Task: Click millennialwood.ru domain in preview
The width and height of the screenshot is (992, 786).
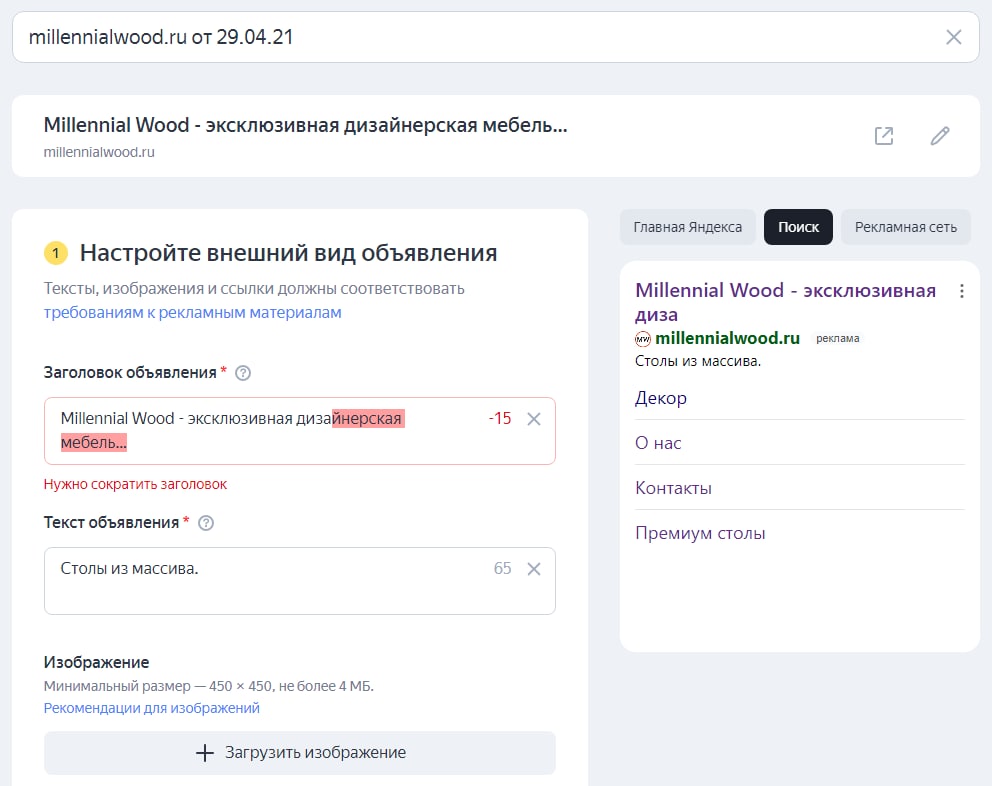Action: coord(728,339)
